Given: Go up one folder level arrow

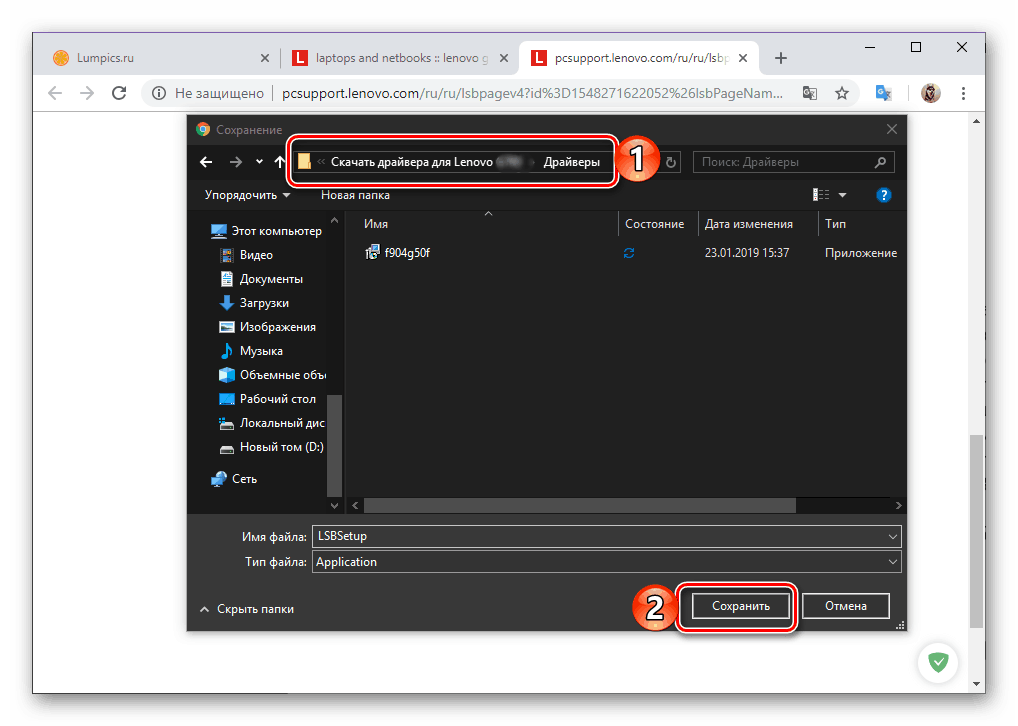Looking at the screenshot, I should click(279, 162).
